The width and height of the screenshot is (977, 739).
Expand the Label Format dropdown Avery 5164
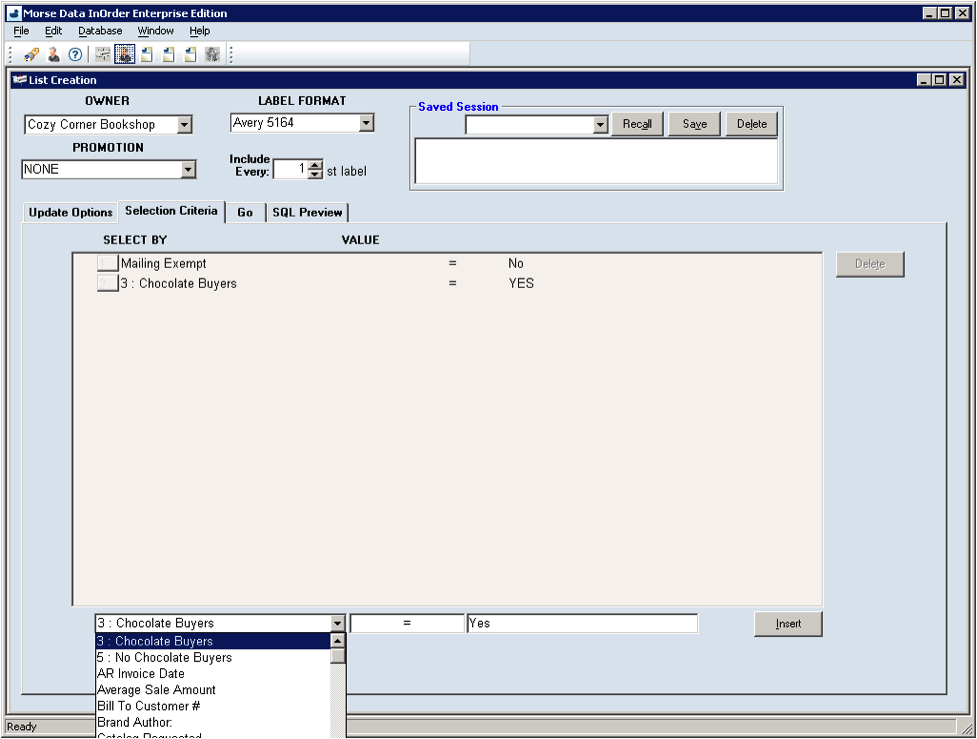pyautogui.click(x=366, y=123)
